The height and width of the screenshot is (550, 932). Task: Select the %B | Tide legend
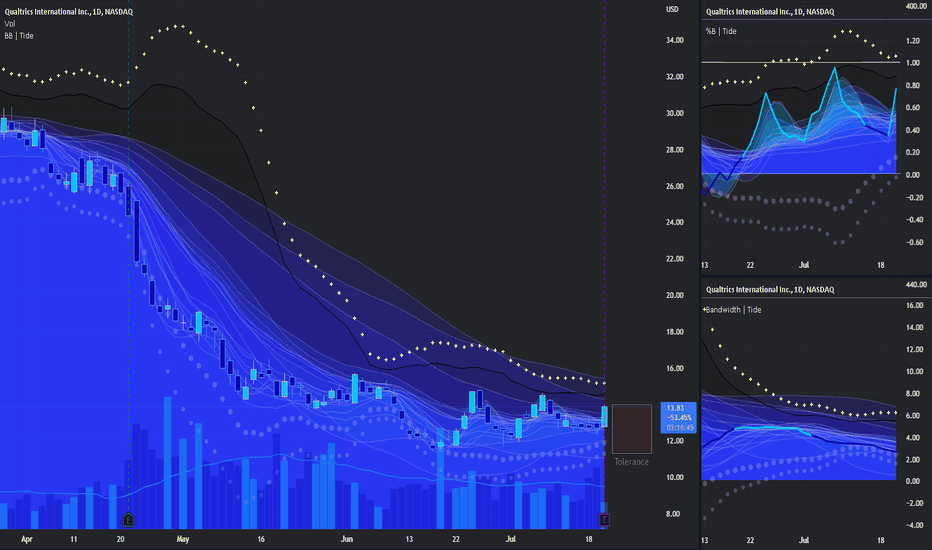(x=721, y=31)
